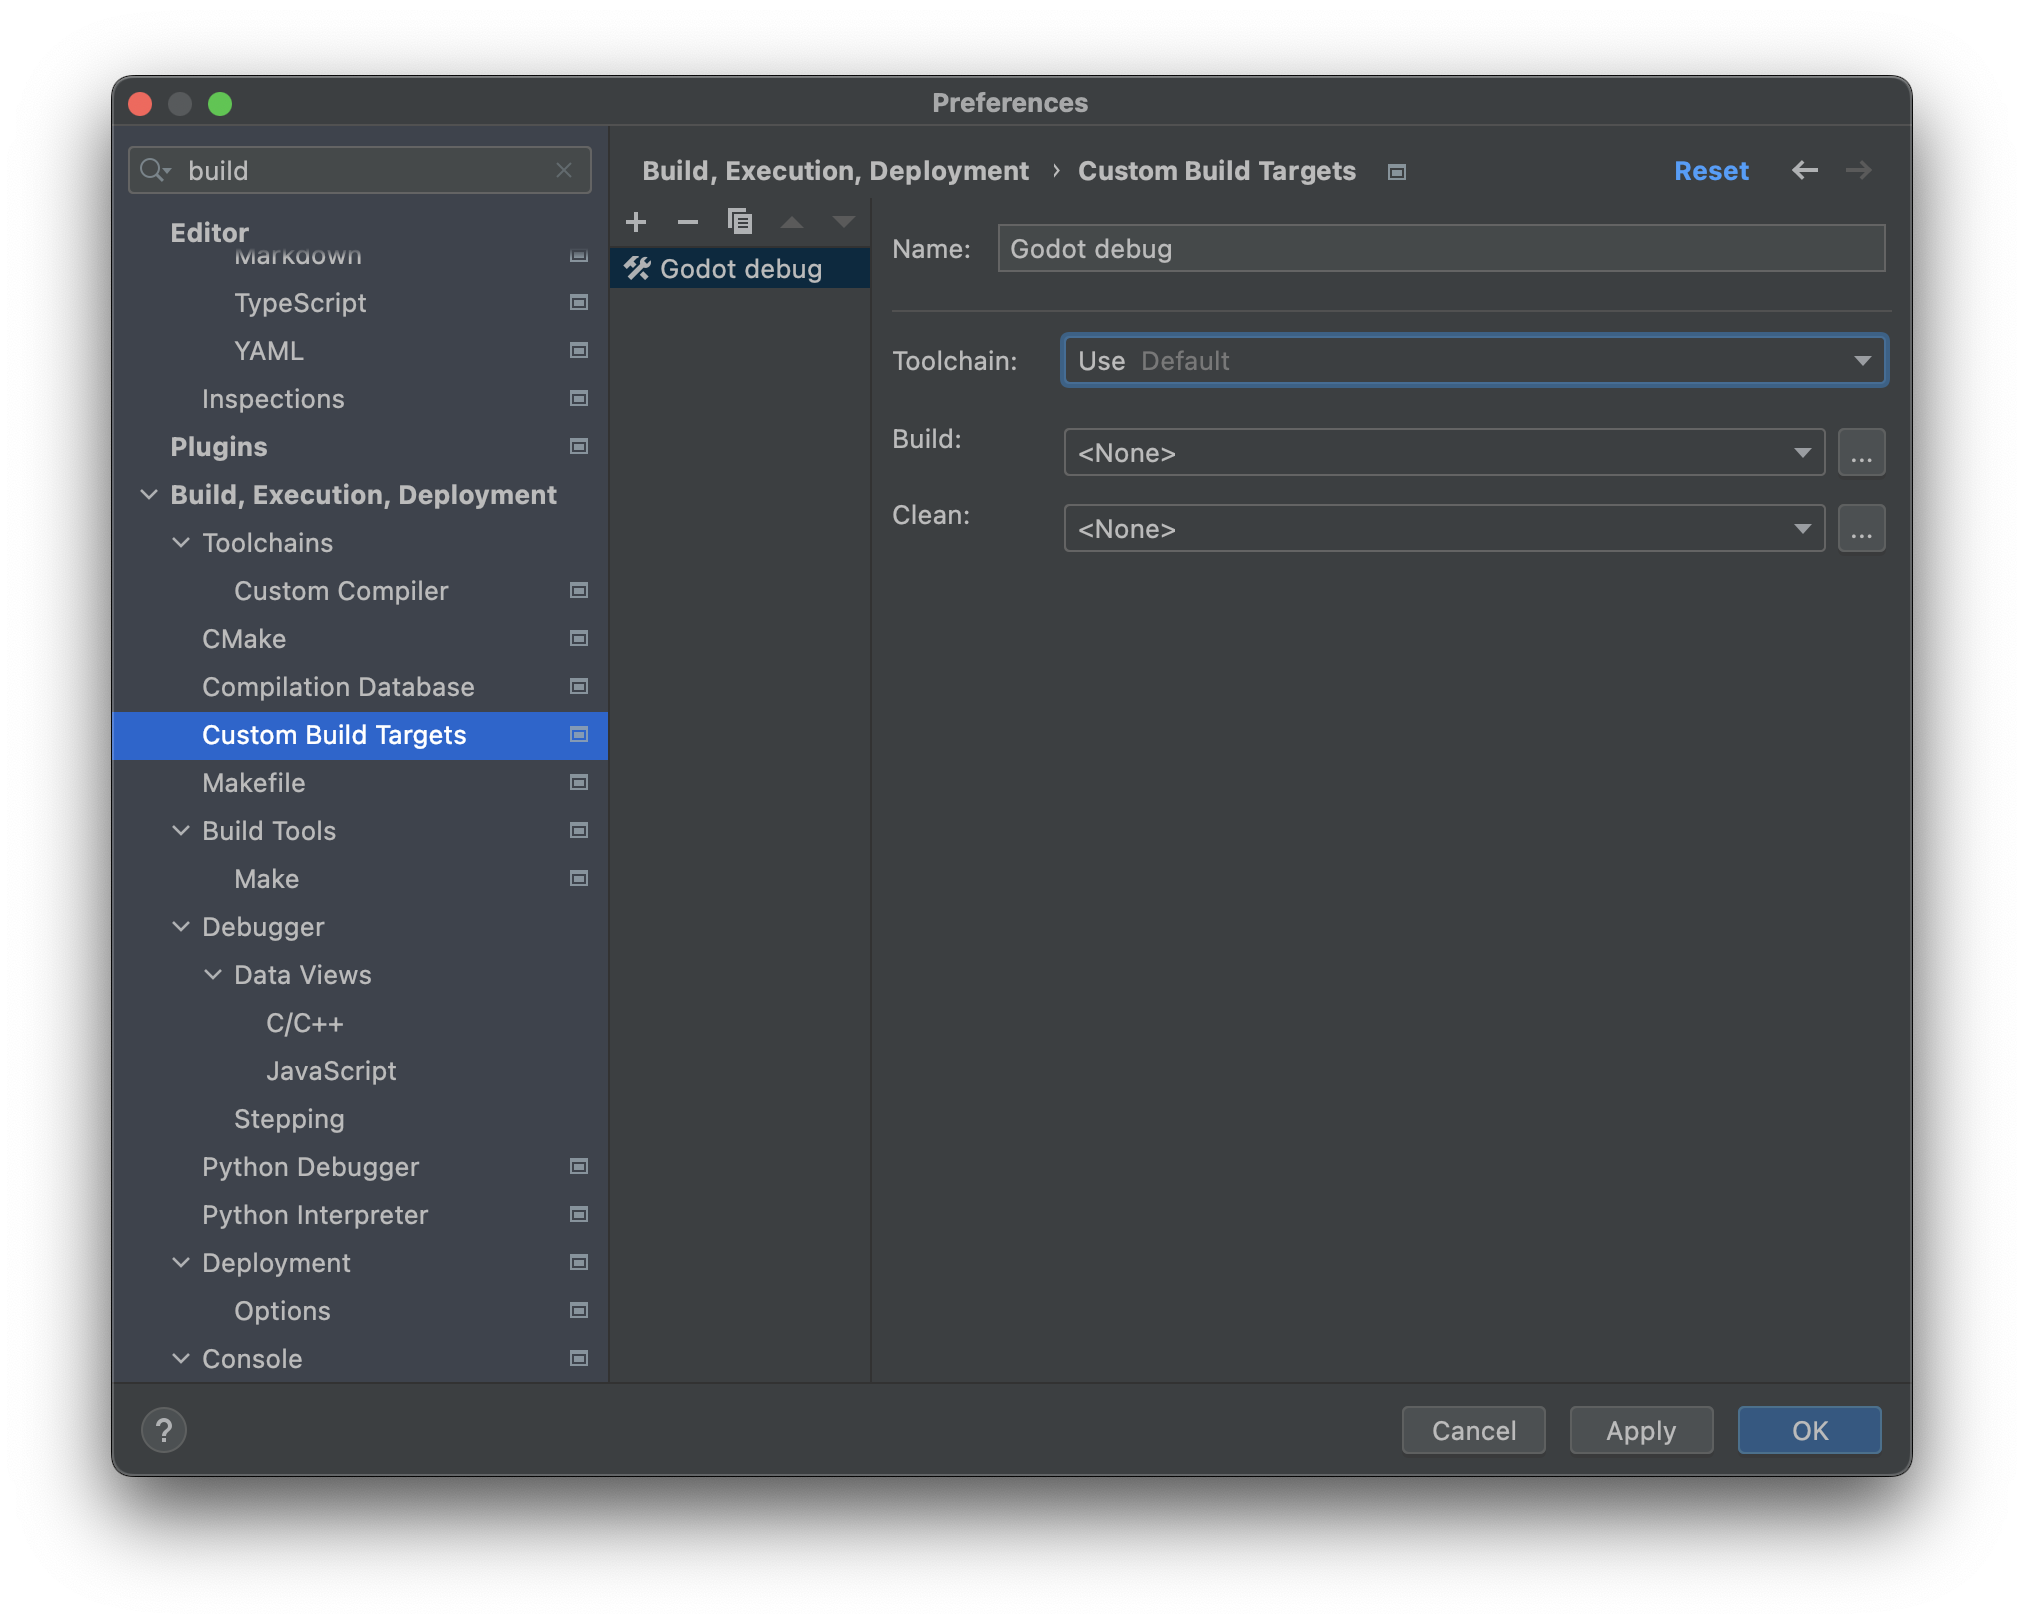The width and height of the screenshot is (2024, 1624).
Task: Click the remove target minus icon
Action: (x=687, y=220)
